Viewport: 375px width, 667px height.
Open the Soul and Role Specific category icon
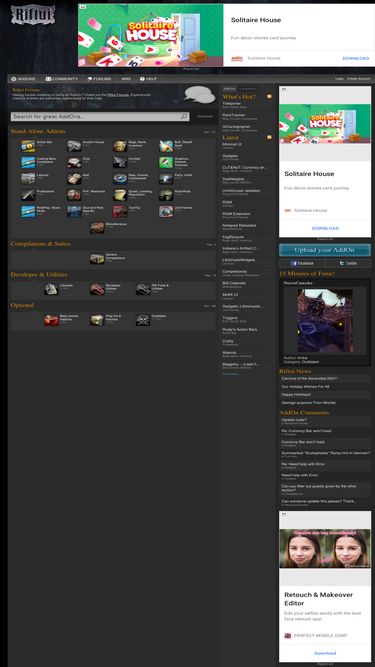pyautogui.click(x=74, y=211)
